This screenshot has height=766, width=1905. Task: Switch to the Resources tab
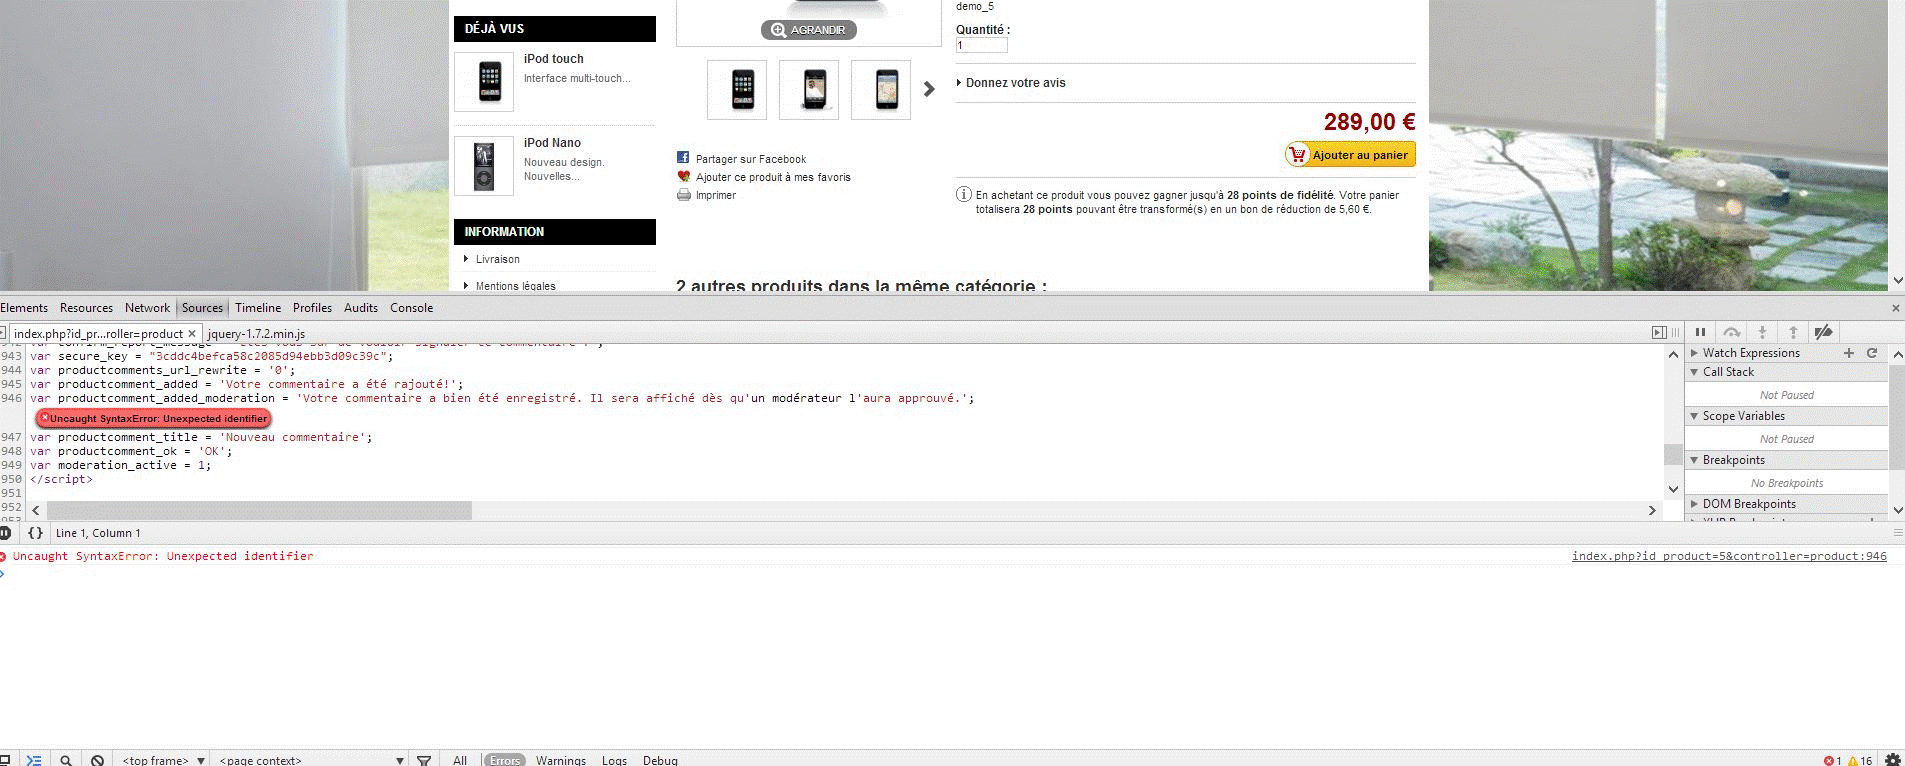[86, 308]
